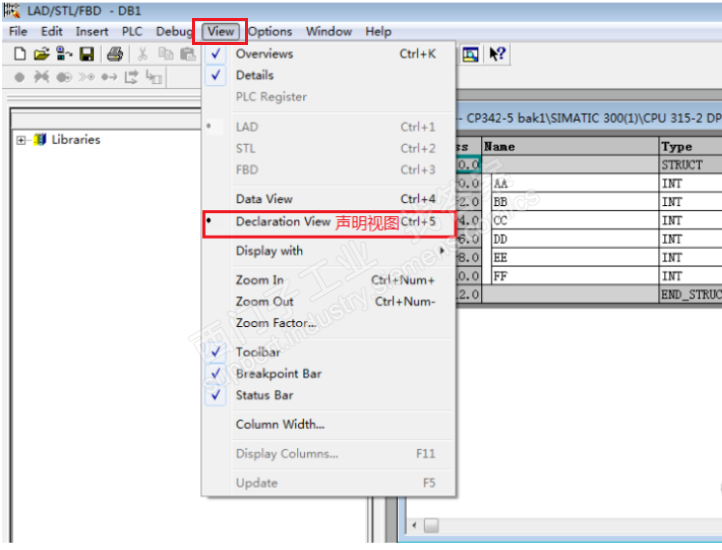Select the STL language option
This screenshot has height=550, width=722.
tap(329, 148)
